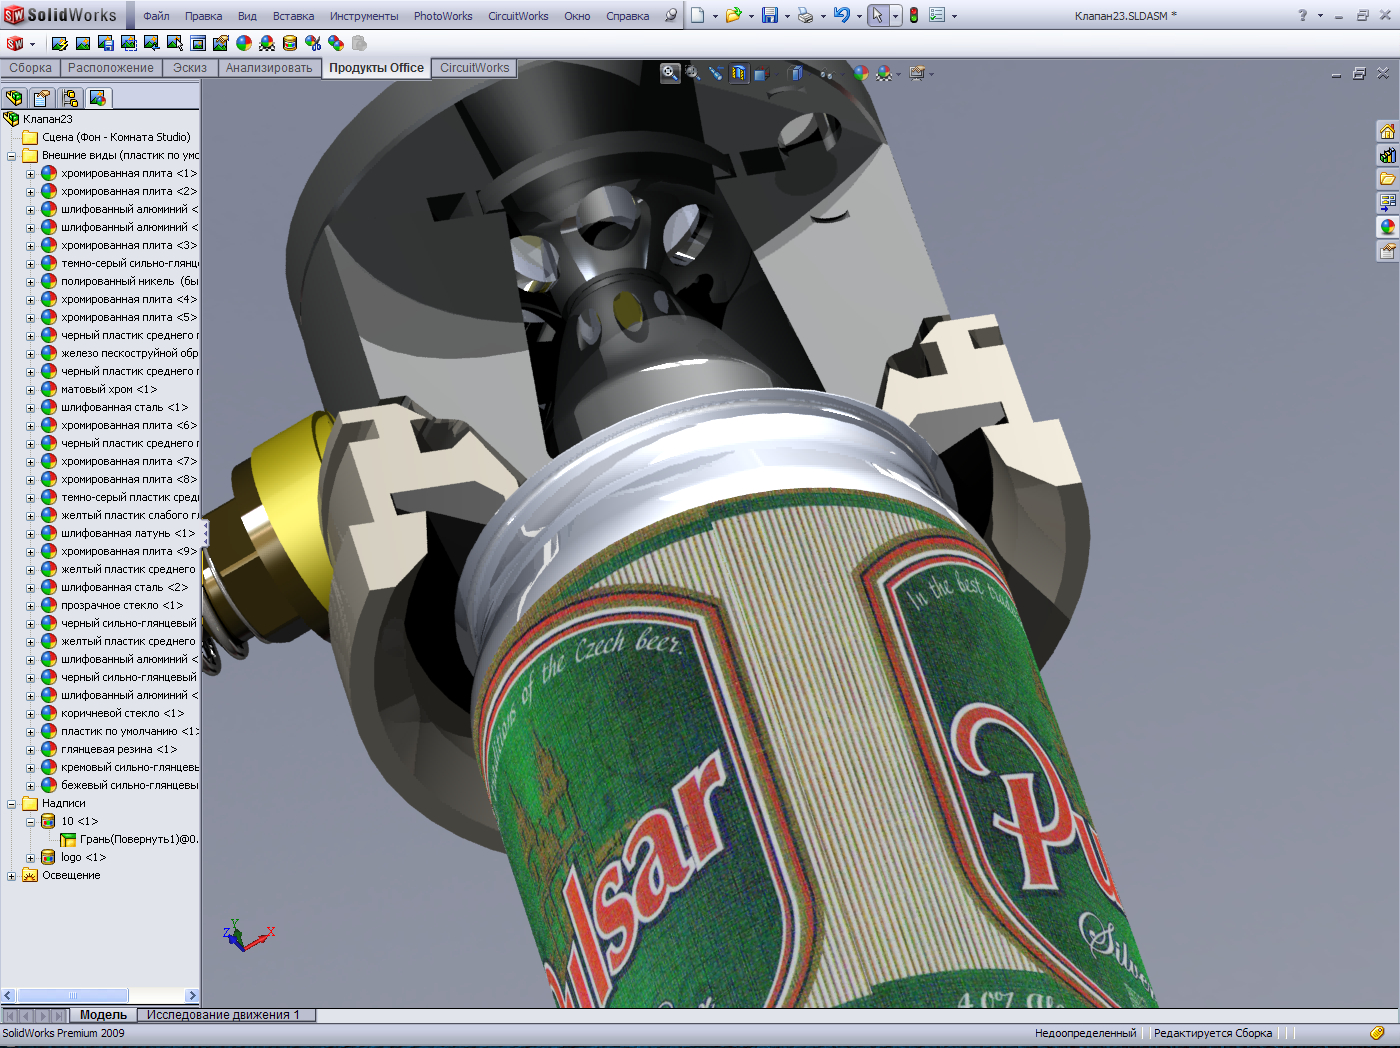Pin the menu bar with pushpin
Screen dimensions: 1400x1048
pos(671,15)
